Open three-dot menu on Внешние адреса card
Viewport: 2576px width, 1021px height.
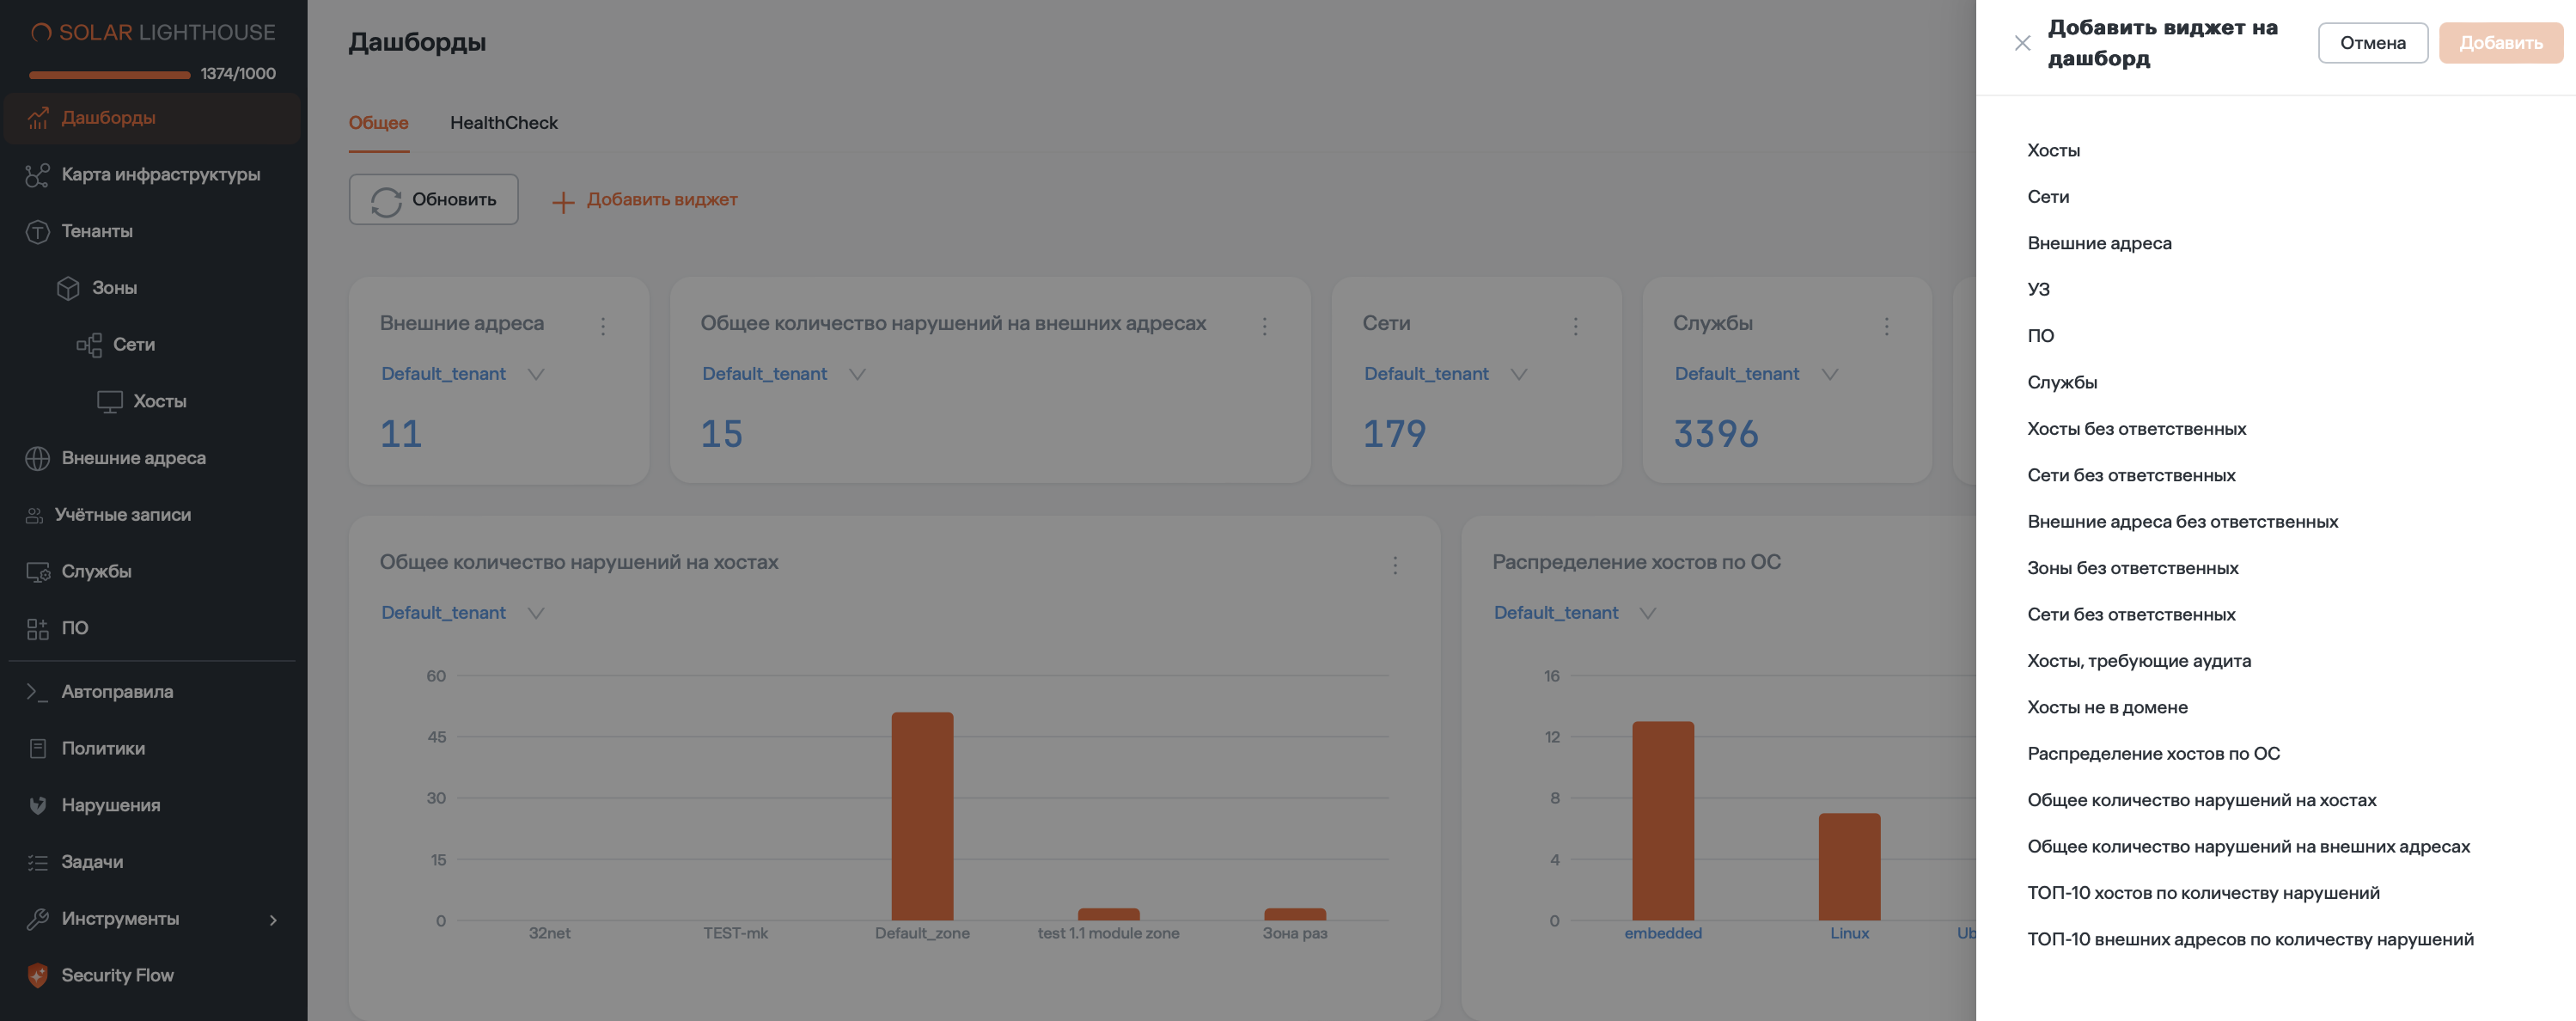(603, 326)
